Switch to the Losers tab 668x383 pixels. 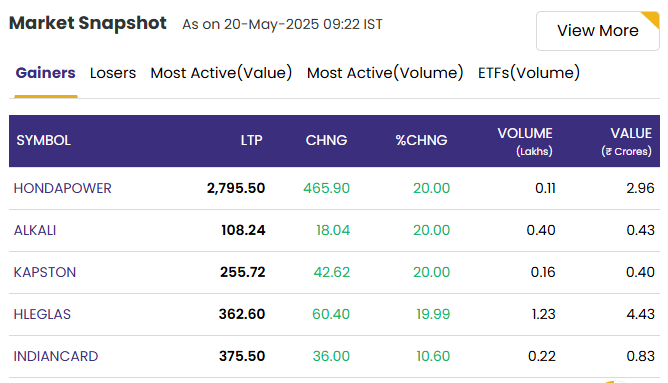click(x=113, y=73)
